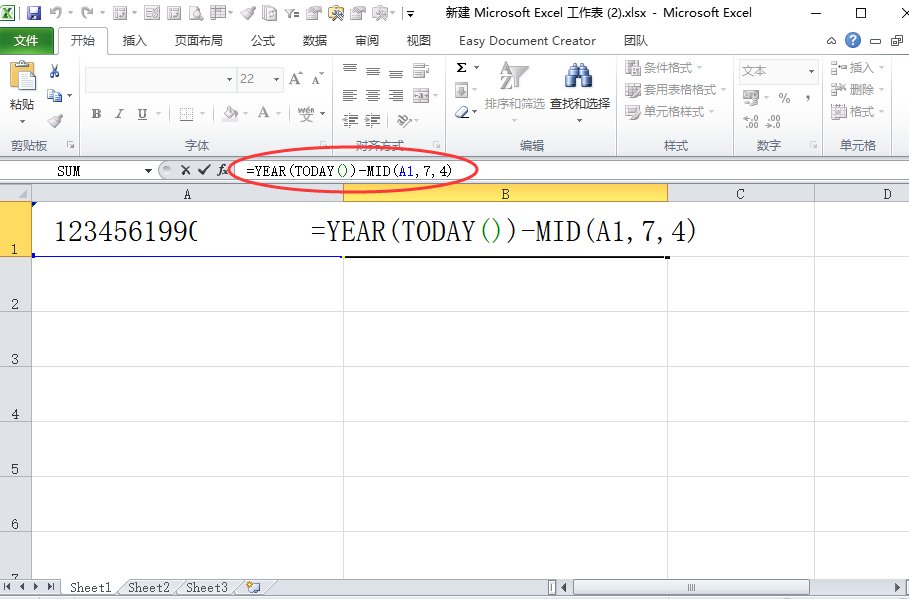Toggle Italic formatting button
Screen dimensions: 909x599
pos(120,114)
